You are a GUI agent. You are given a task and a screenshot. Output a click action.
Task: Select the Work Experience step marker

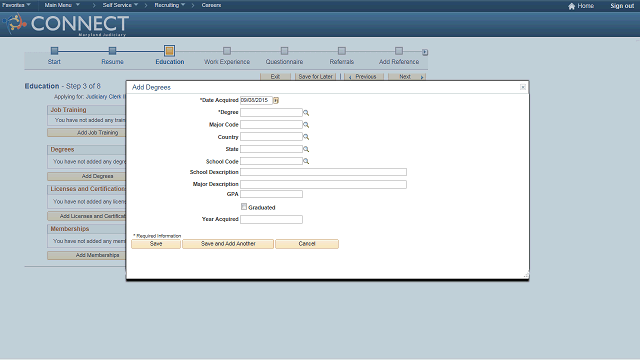(x=227, y=51)
